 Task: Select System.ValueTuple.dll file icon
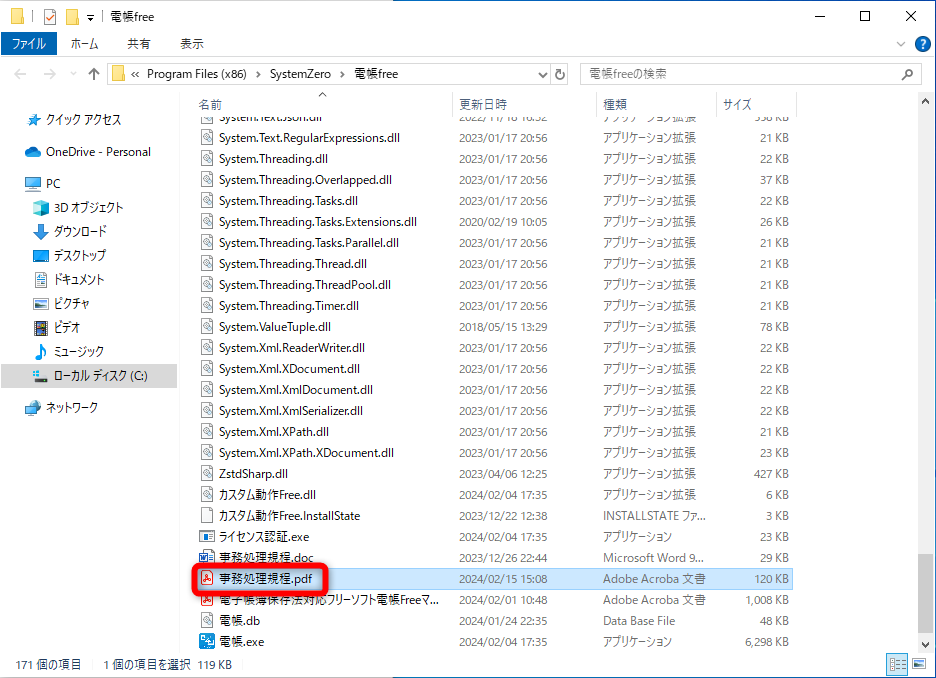tap(207, 326)
